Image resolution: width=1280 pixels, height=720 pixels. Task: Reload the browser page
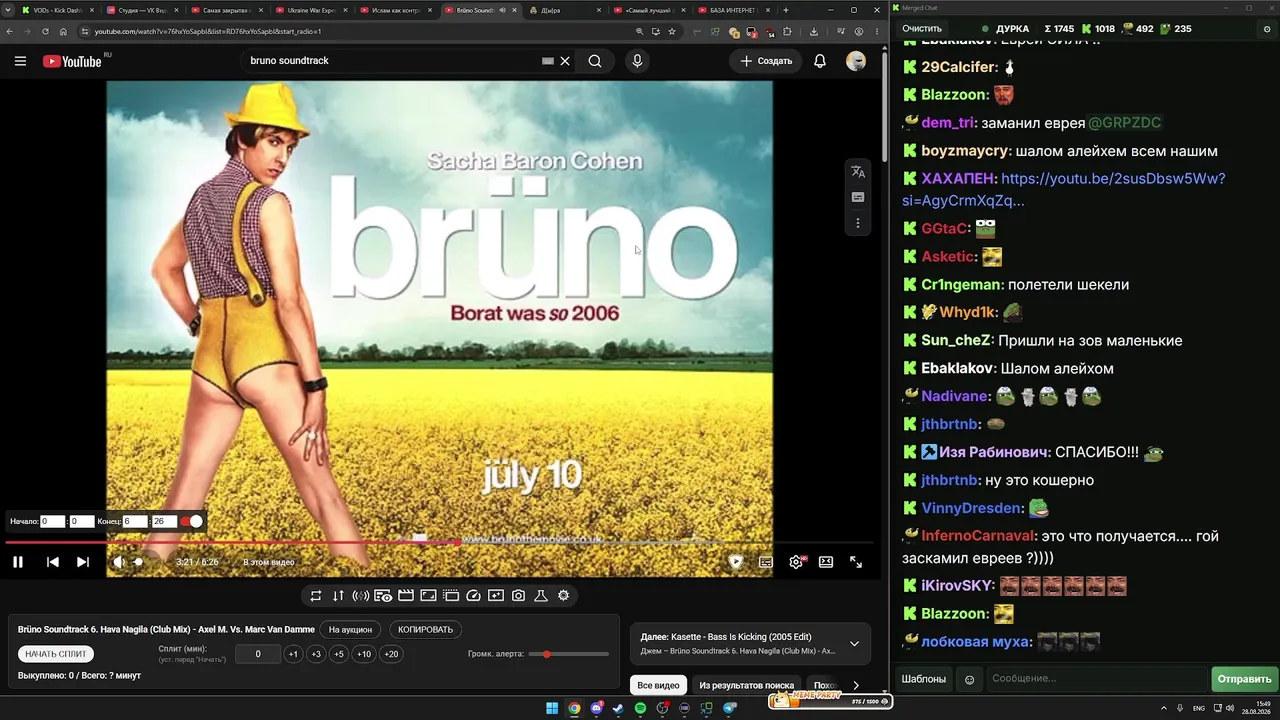[x=45, y=31]
